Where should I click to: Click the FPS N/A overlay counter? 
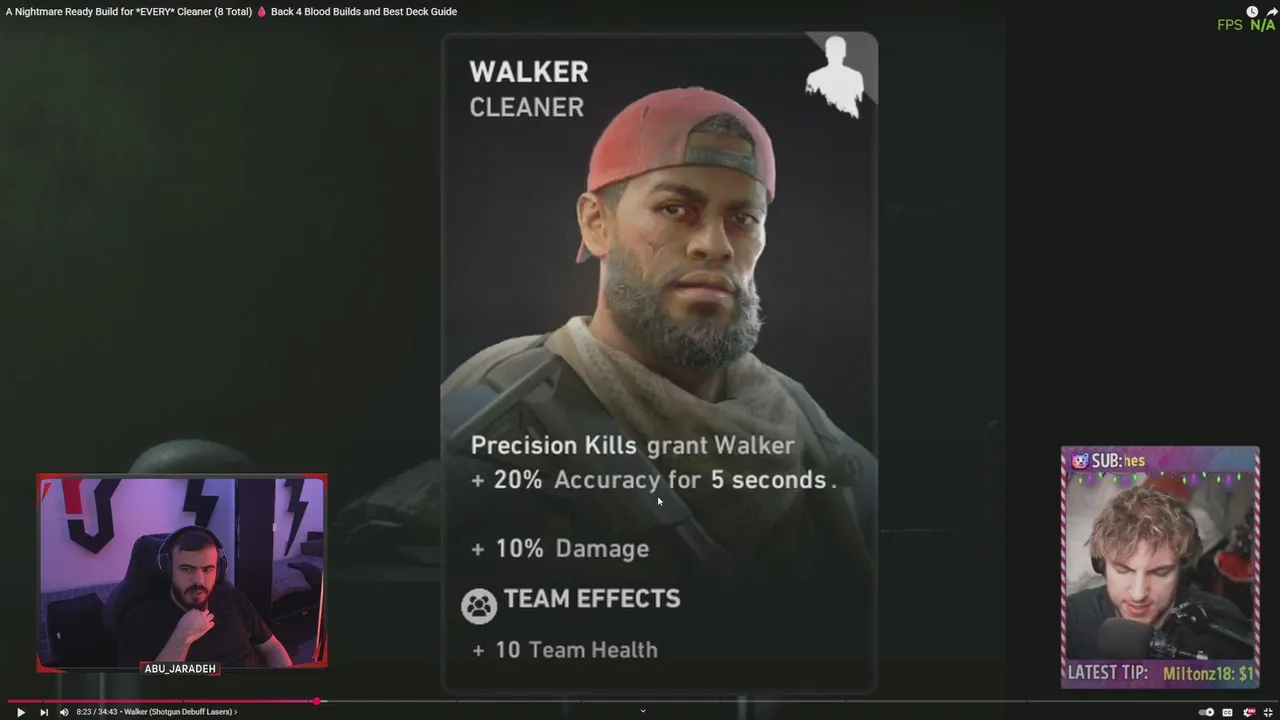coord(1246,25)
